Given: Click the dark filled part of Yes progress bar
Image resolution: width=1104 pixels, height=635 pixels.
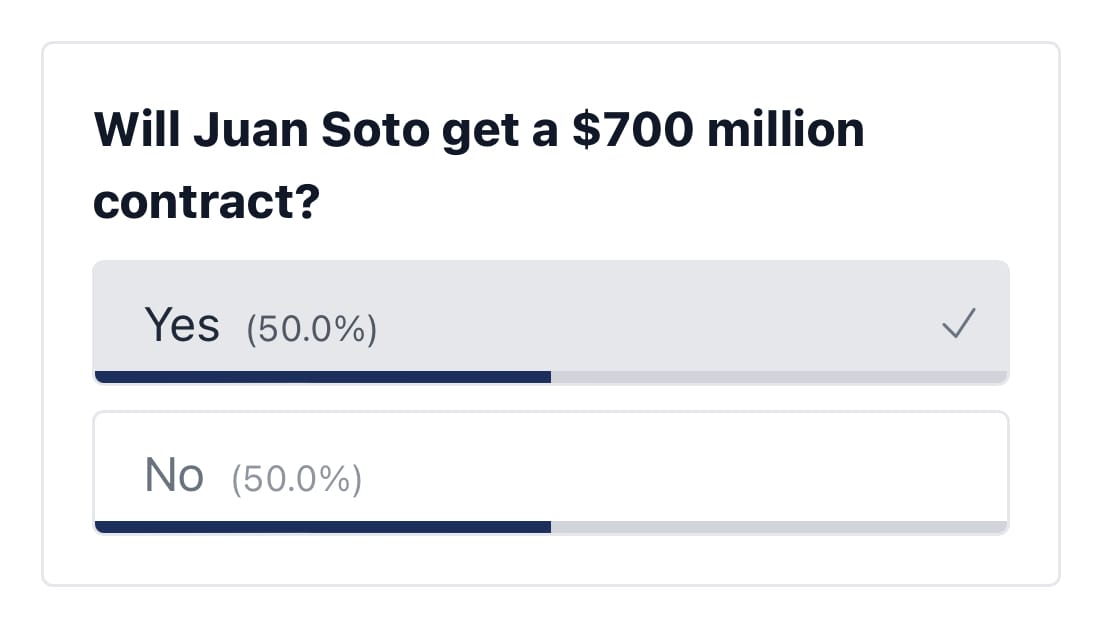Looking at the screenshot, I should [322, 377].
